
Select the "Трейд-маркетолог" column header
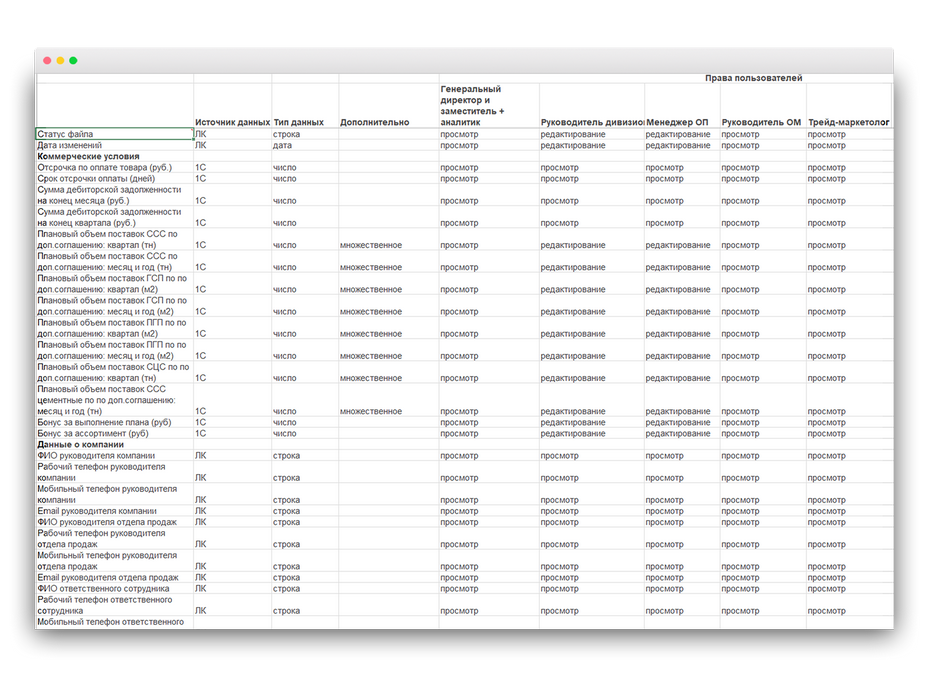(x=848, y=122)
